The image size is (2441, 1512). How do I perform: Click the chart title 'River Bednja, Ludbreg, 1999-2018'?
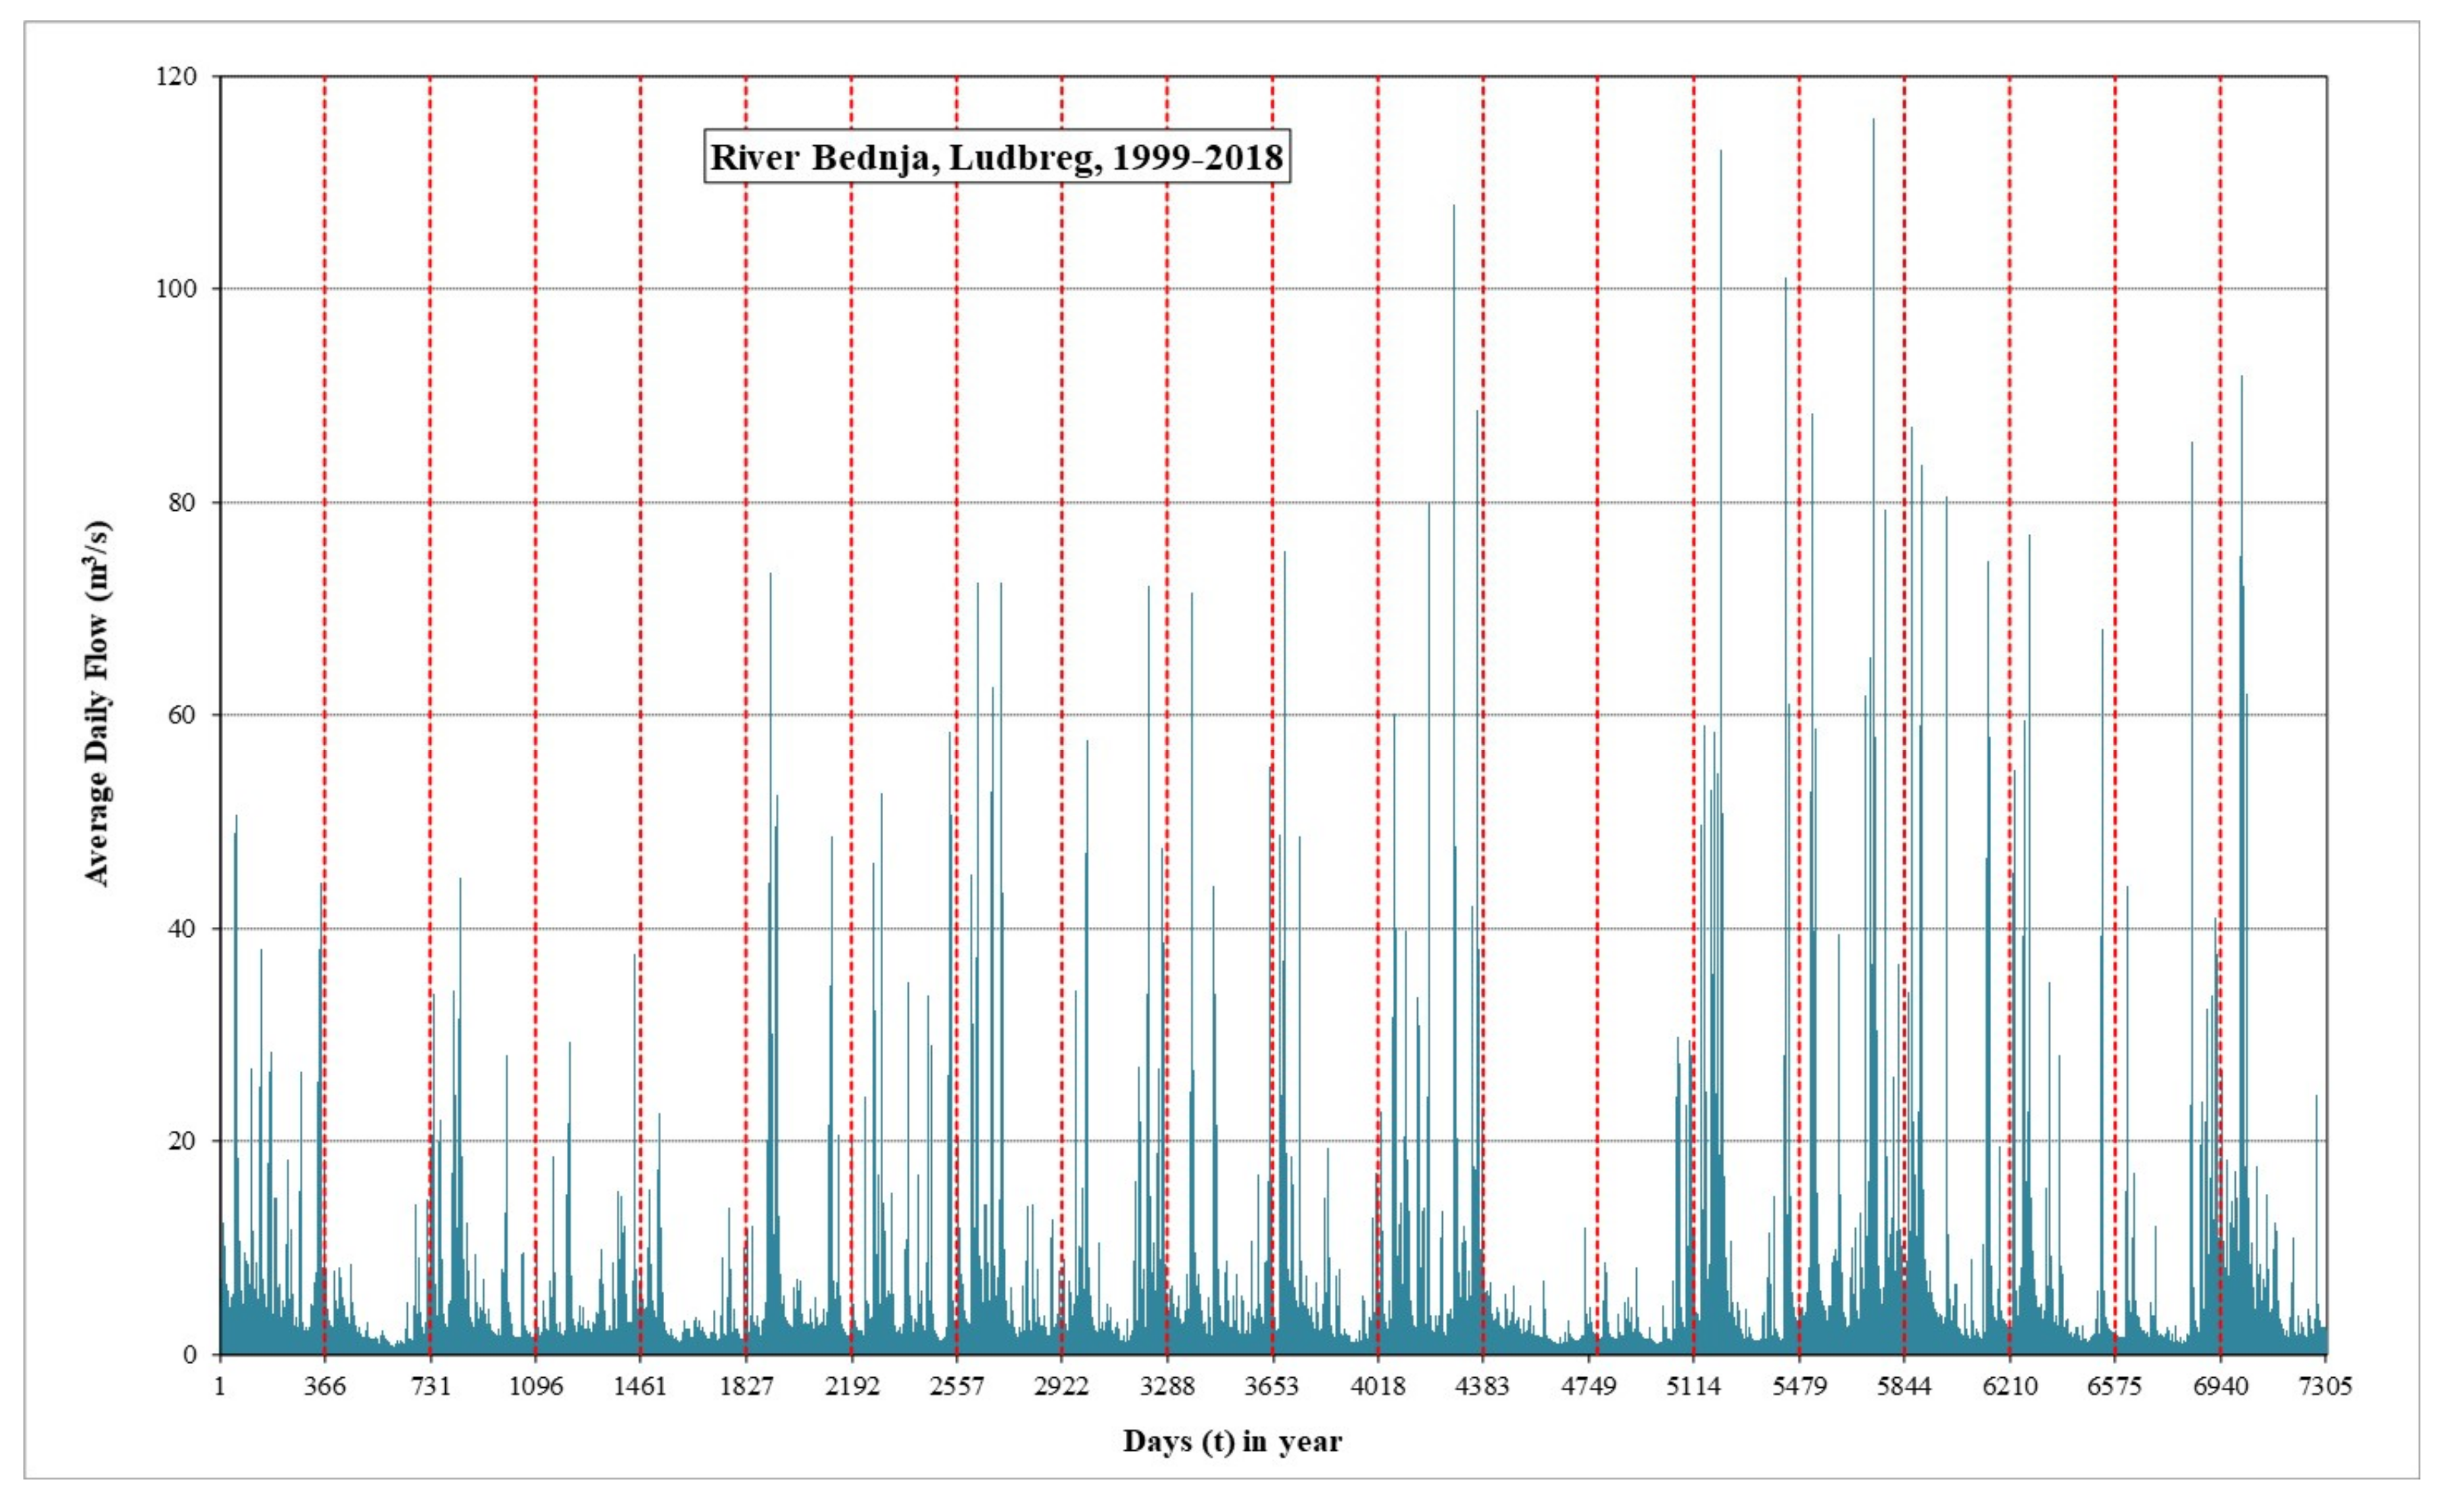point(996,157)
